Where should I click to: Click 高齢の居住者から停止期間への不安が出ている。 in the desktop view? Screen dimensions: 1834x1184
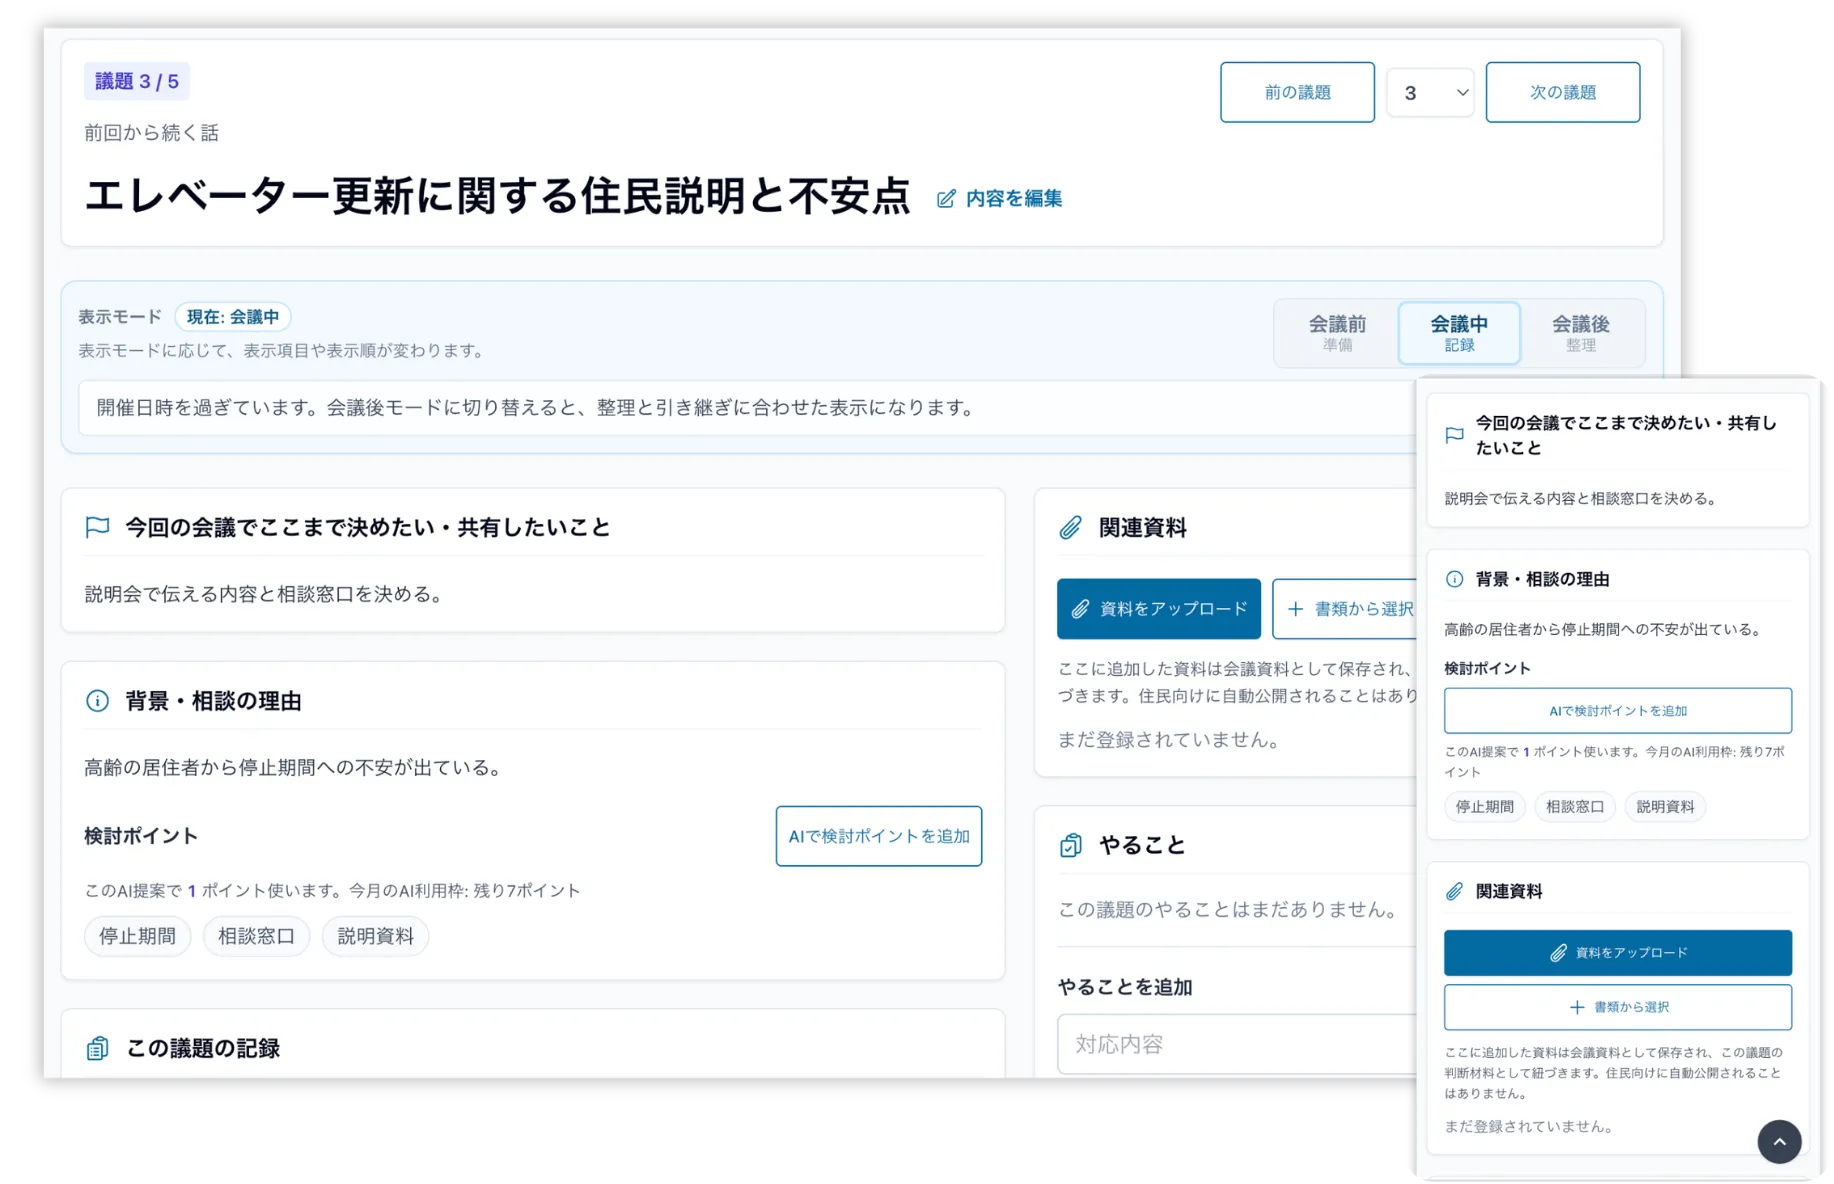coord(295,768)
